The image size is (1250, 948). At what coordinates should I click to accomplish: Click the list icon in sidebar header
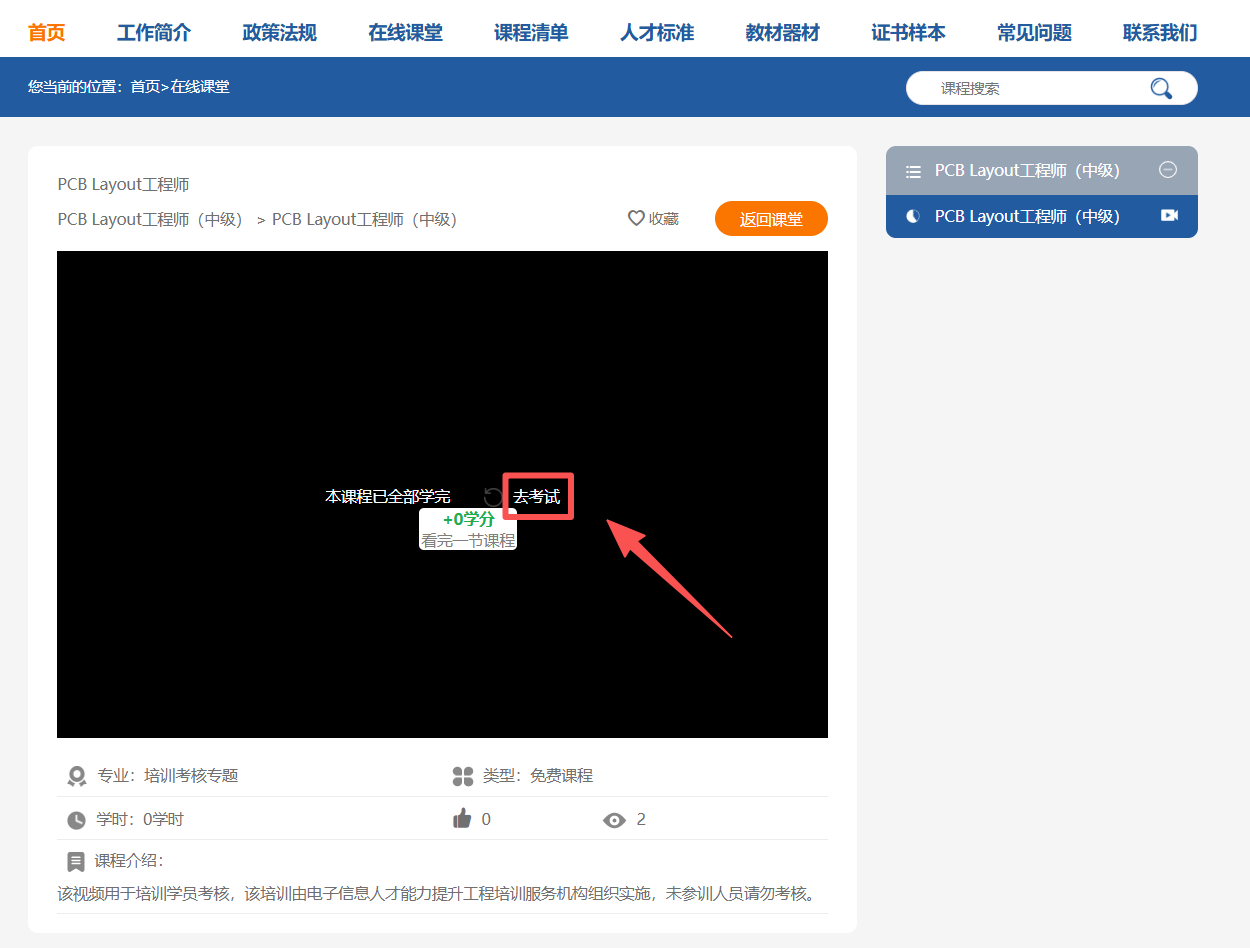click(x=912, y=171)
